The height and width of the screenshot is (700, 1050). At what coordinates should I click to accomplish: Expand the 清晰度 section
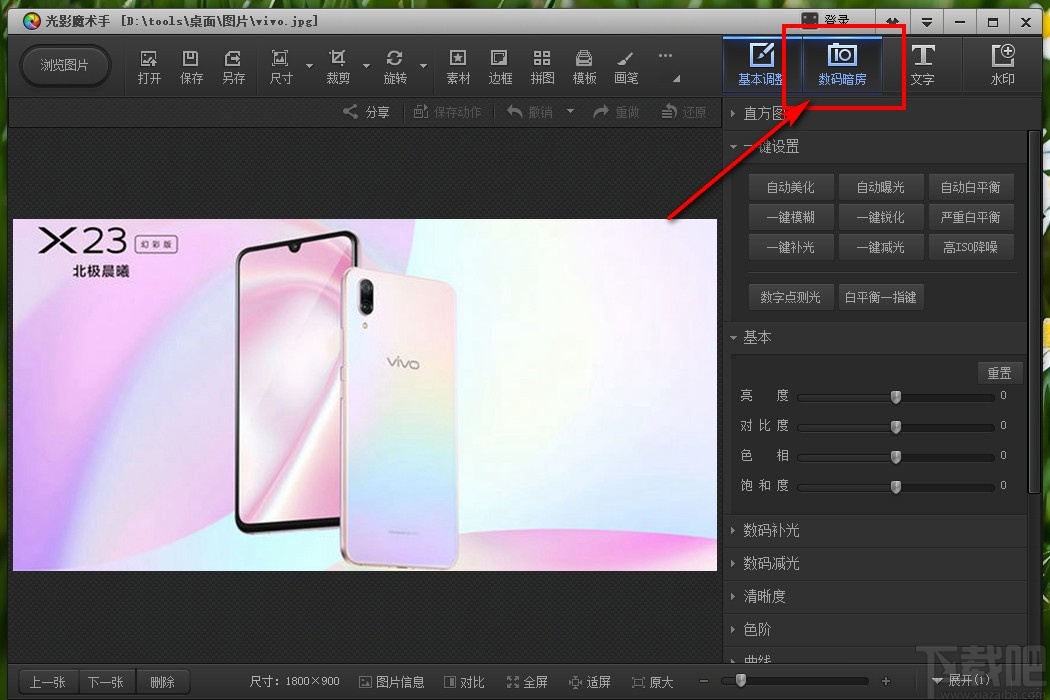point(733,596)
